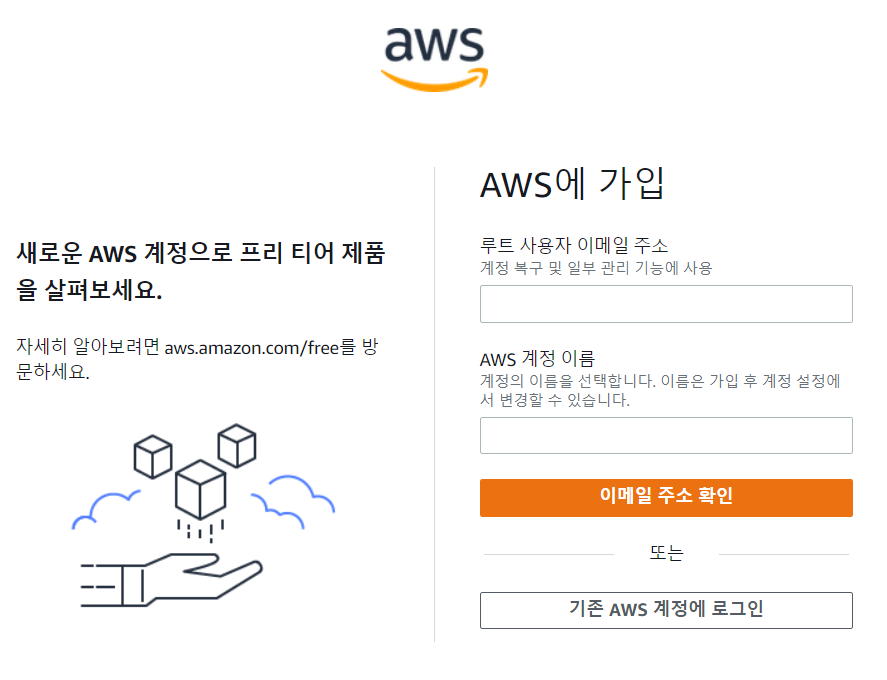Image resolution: width=887 pixels, height=680 pixels.
Task: Click the orange smile arrow under the AWS logo
Action: 434,80
